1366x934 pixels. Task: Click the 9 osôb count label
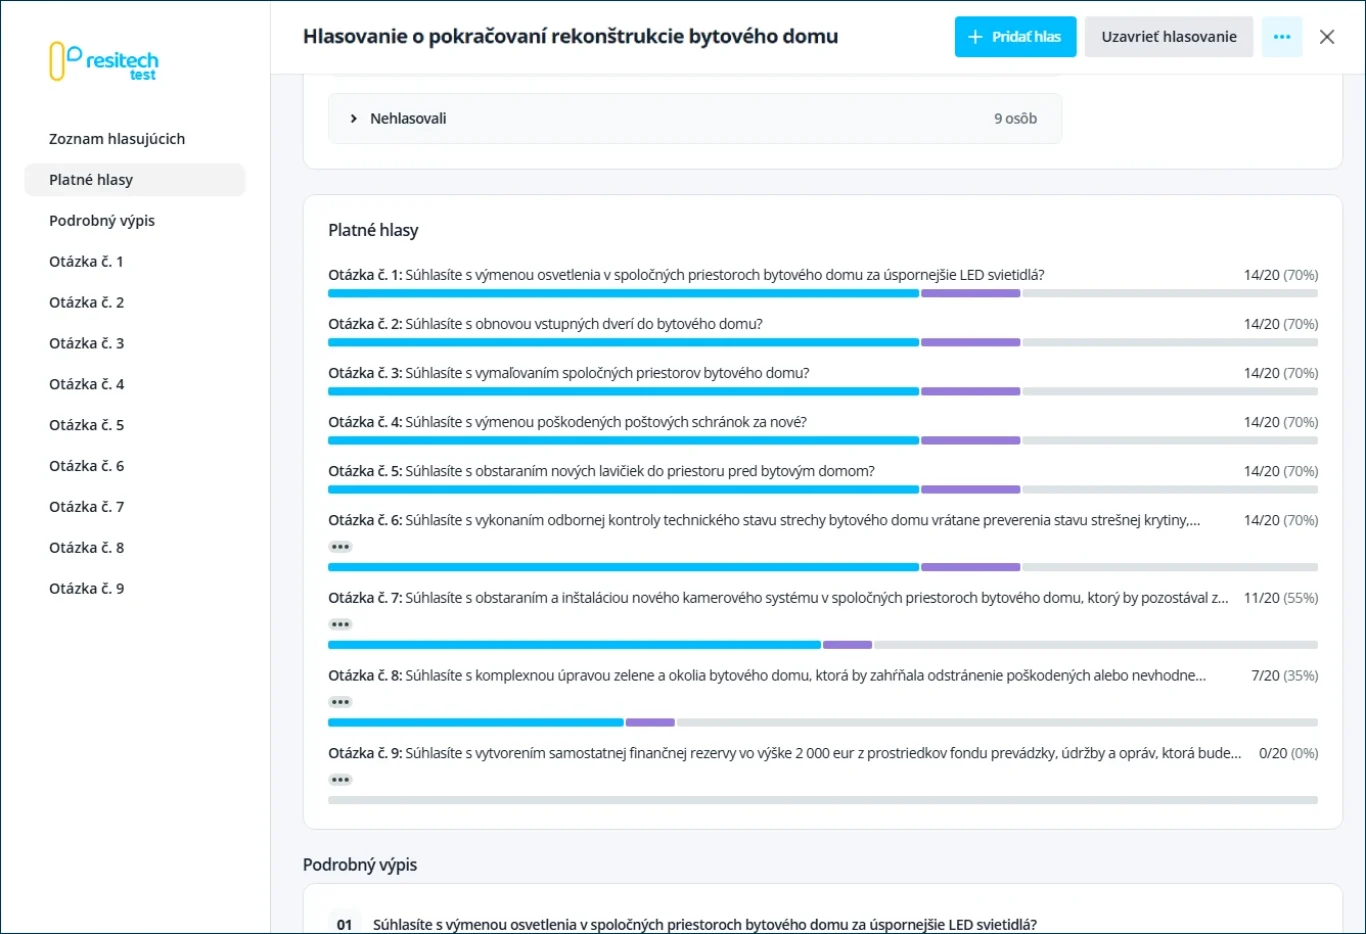pos(1015,118)
